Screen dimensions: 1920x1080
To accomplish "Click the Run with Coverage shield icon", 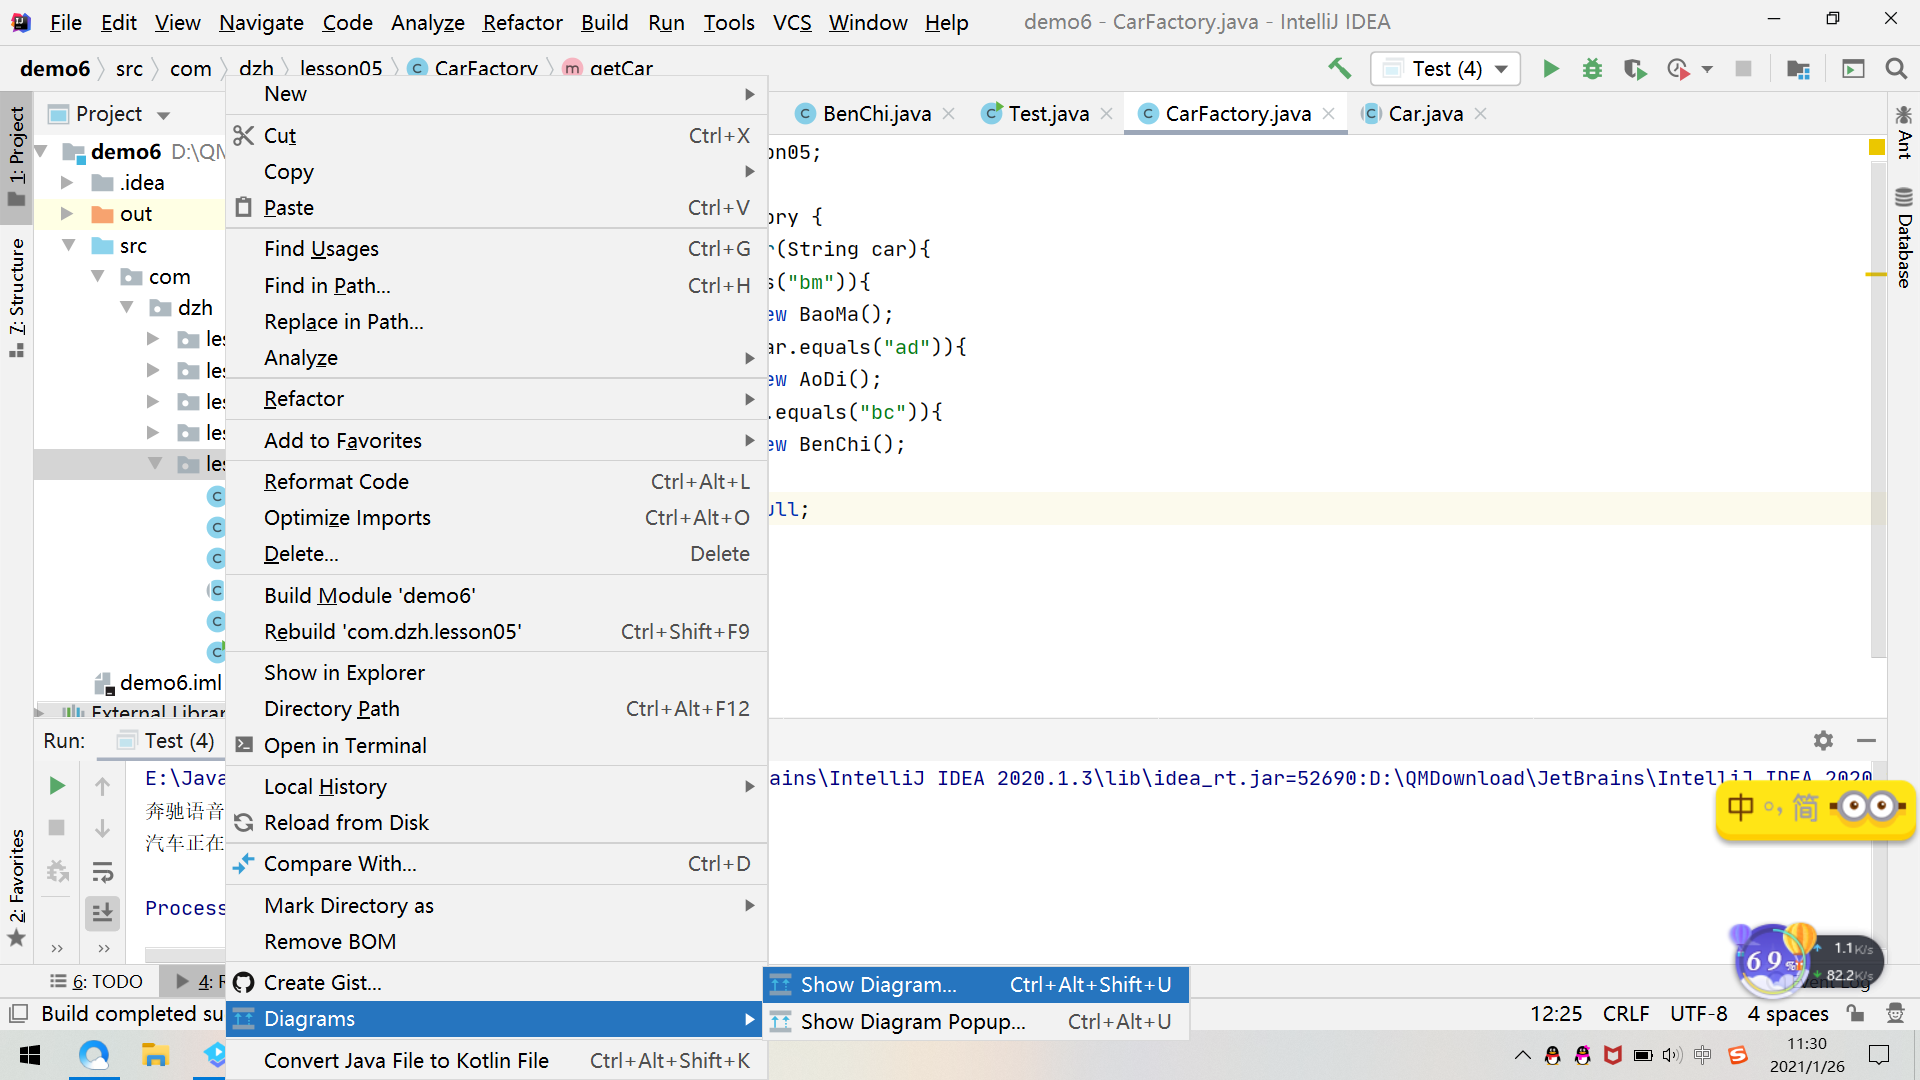I will (1634, 69).
